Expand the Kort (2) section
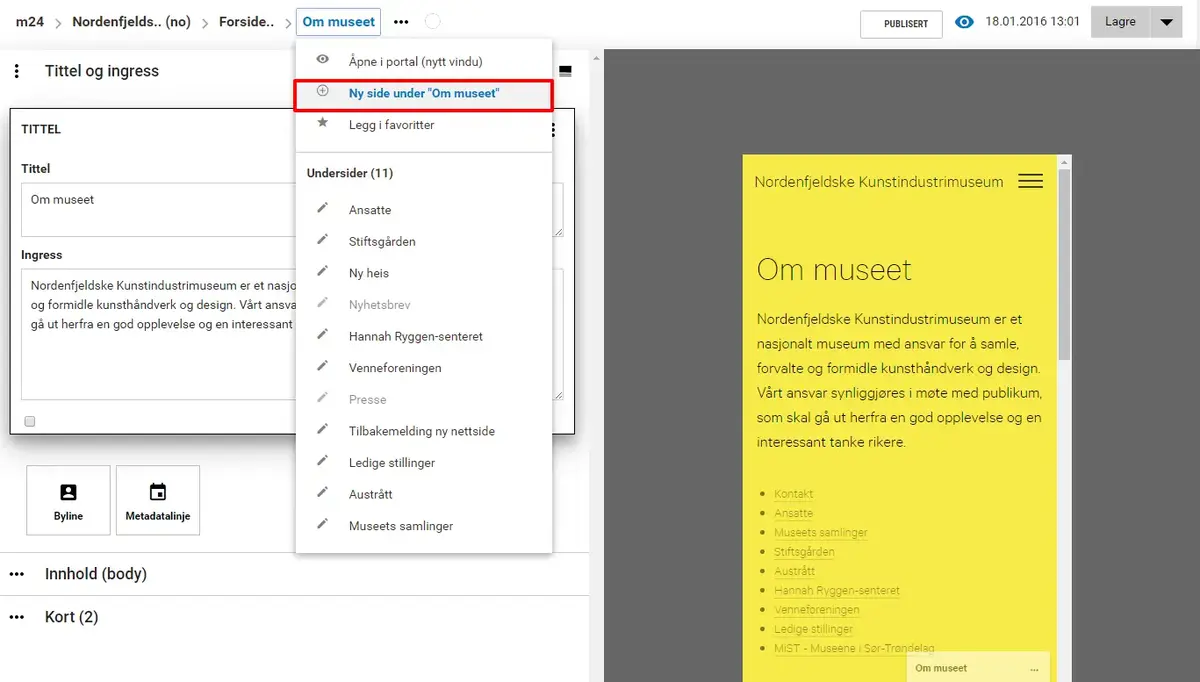This screenshot has width=1200, height=682. click(x=72, y=617)
